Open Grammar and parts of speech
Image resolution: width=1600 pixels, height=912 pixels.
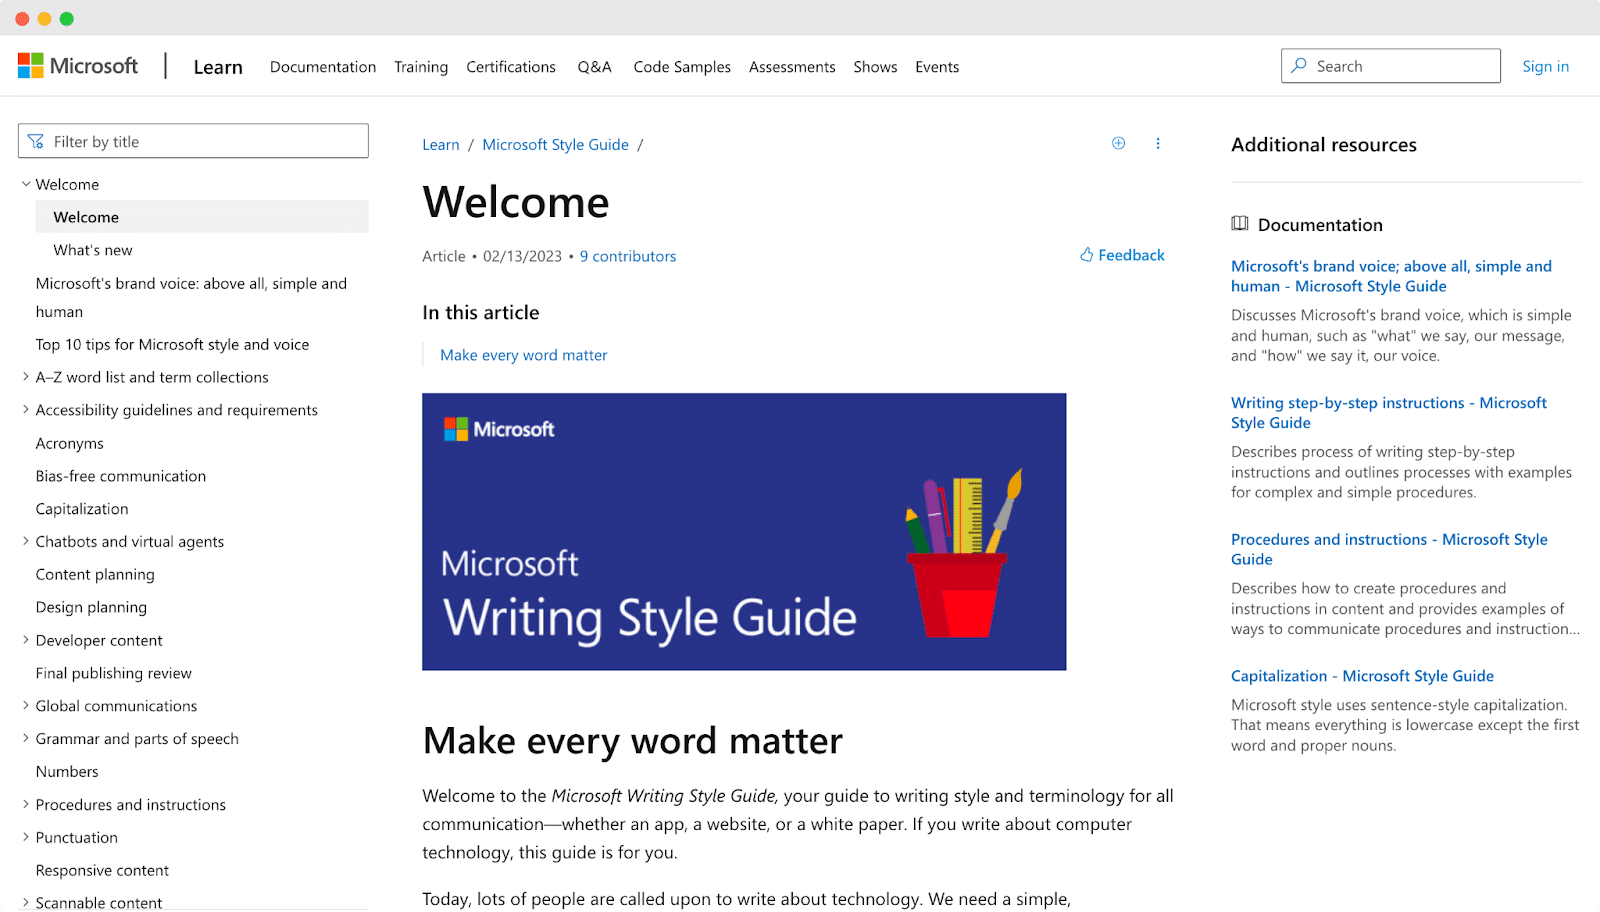click(137, 738)
